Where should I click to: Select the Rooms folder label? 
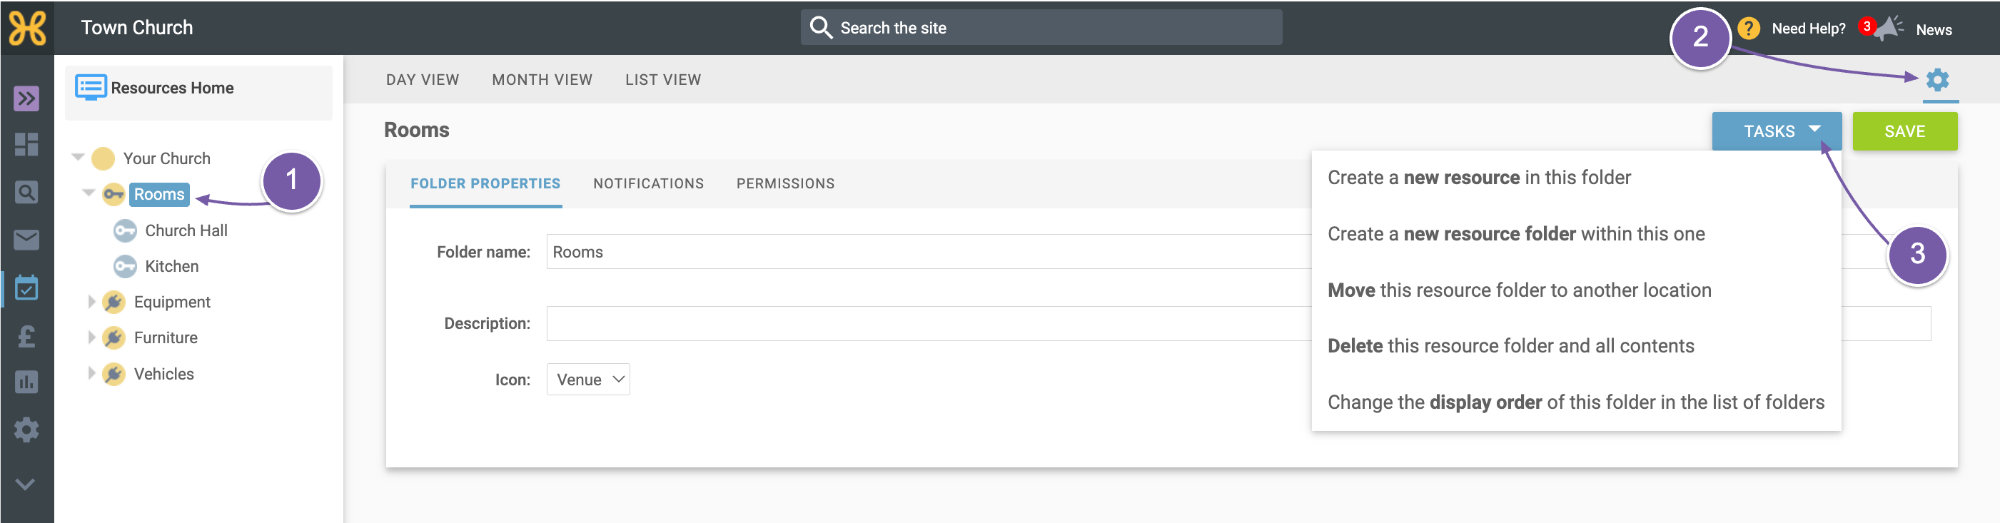[x=159, y=194]
